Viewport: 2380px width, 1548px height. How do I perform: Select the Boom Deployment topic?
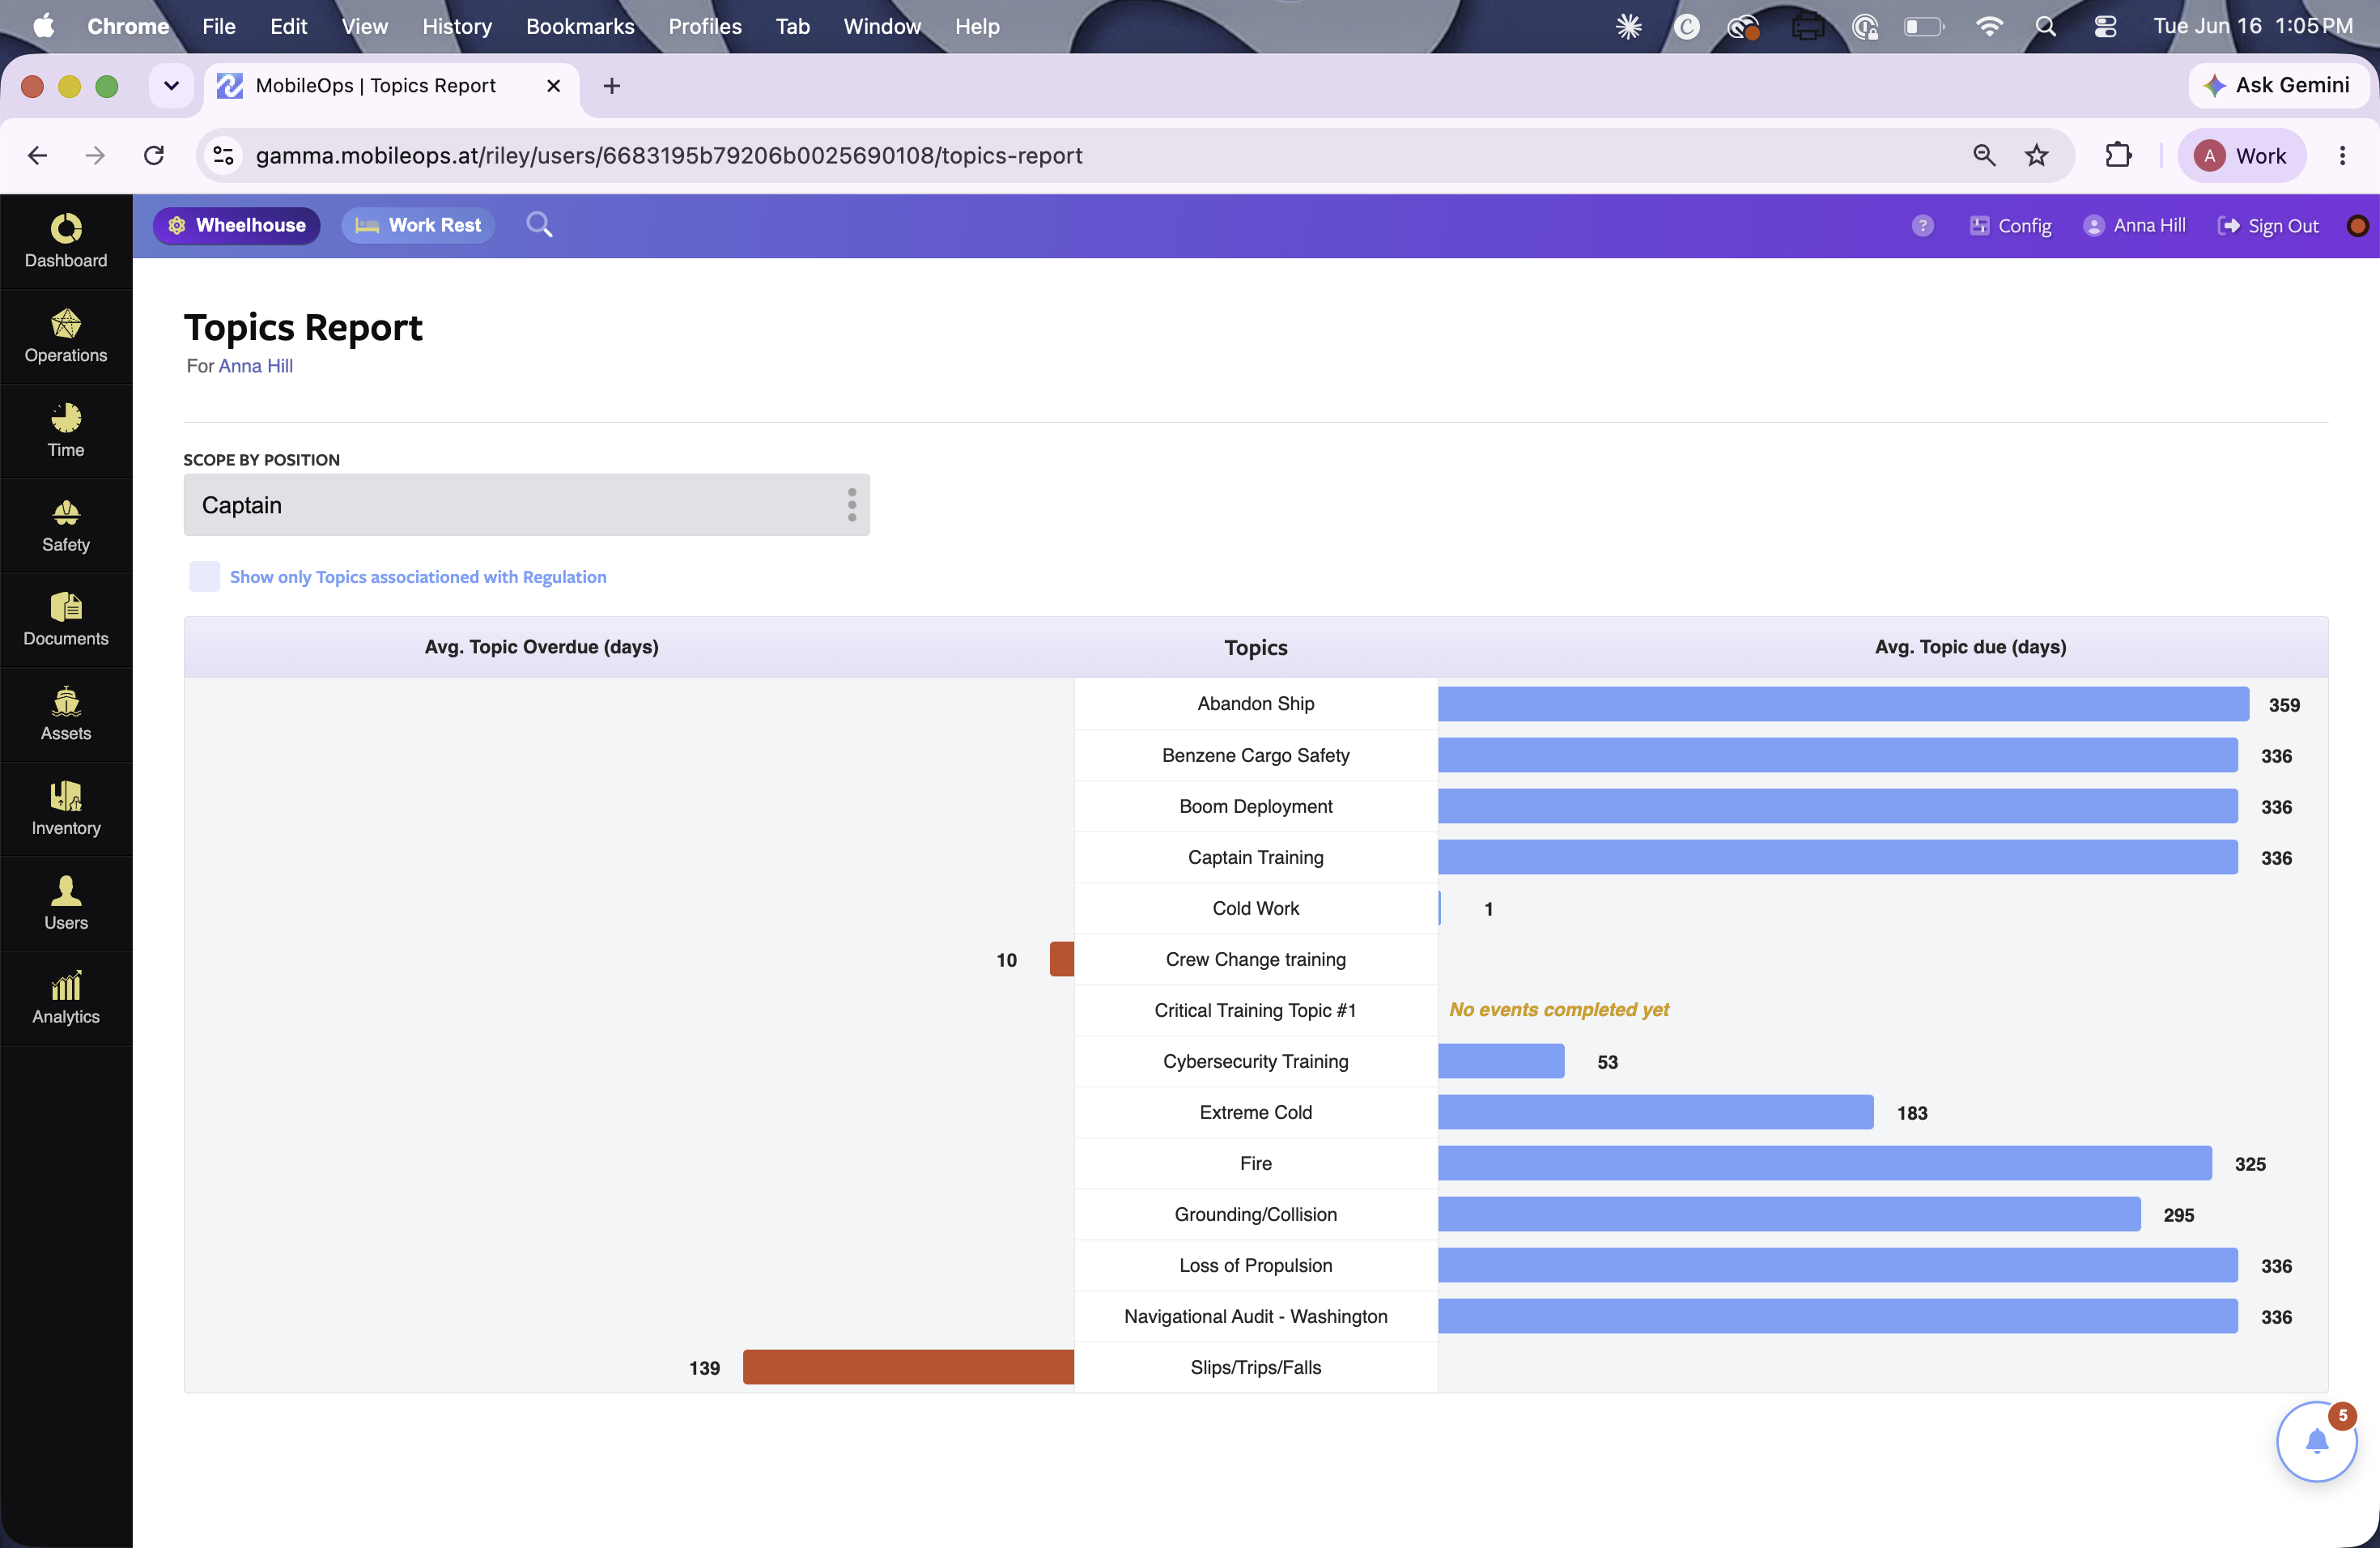[1256, 806]
